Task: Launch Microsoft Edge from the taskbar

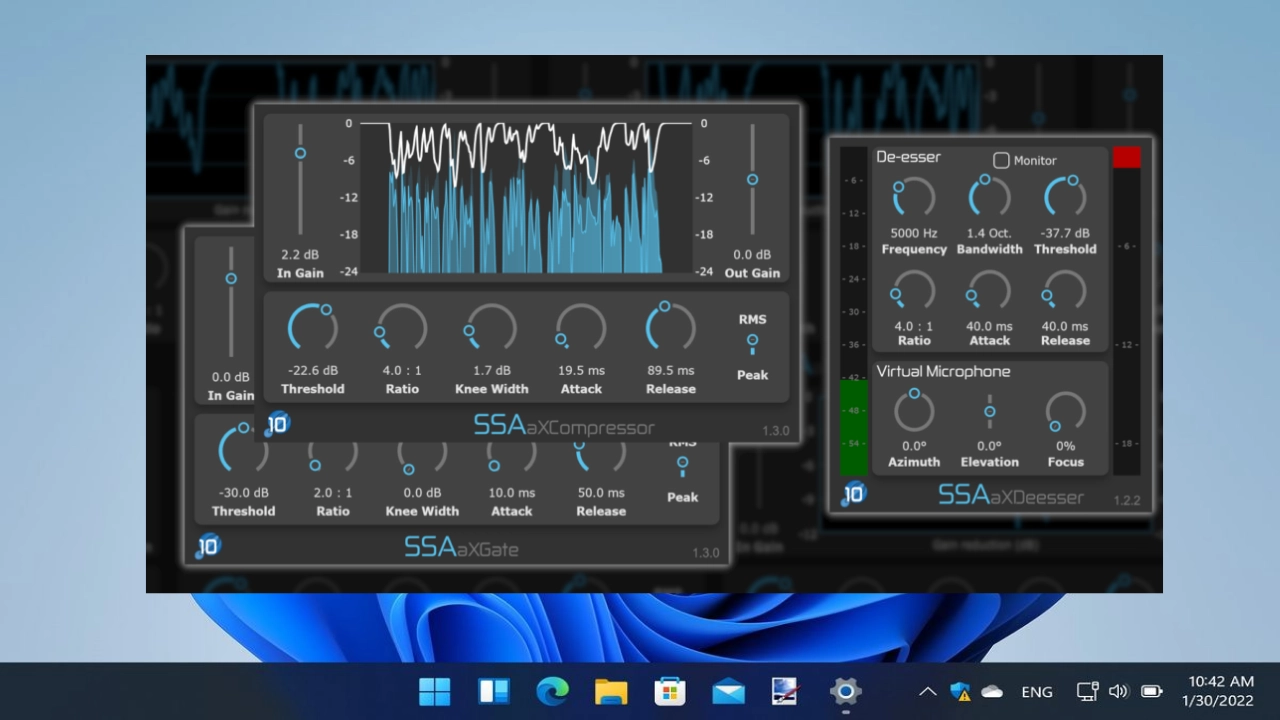Action: tap(552, 691)
